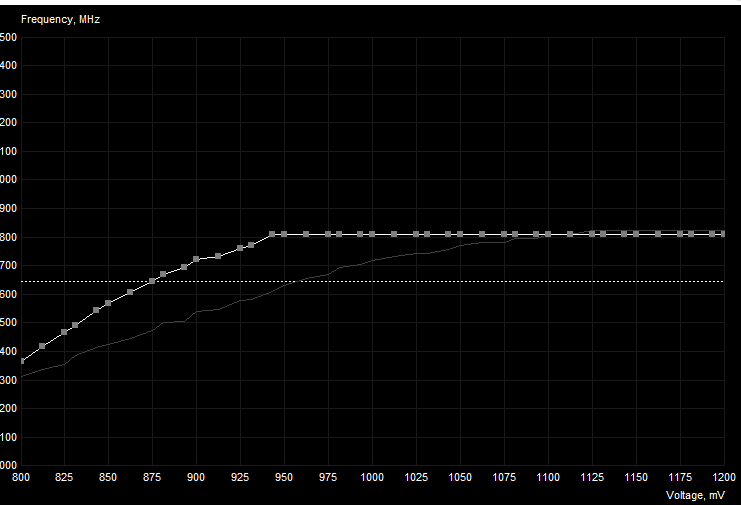The width and height of the screenshot is (741, 505).
Task: Select the curve point on the dotted line at 875 mV
Action: pos(152,281)
